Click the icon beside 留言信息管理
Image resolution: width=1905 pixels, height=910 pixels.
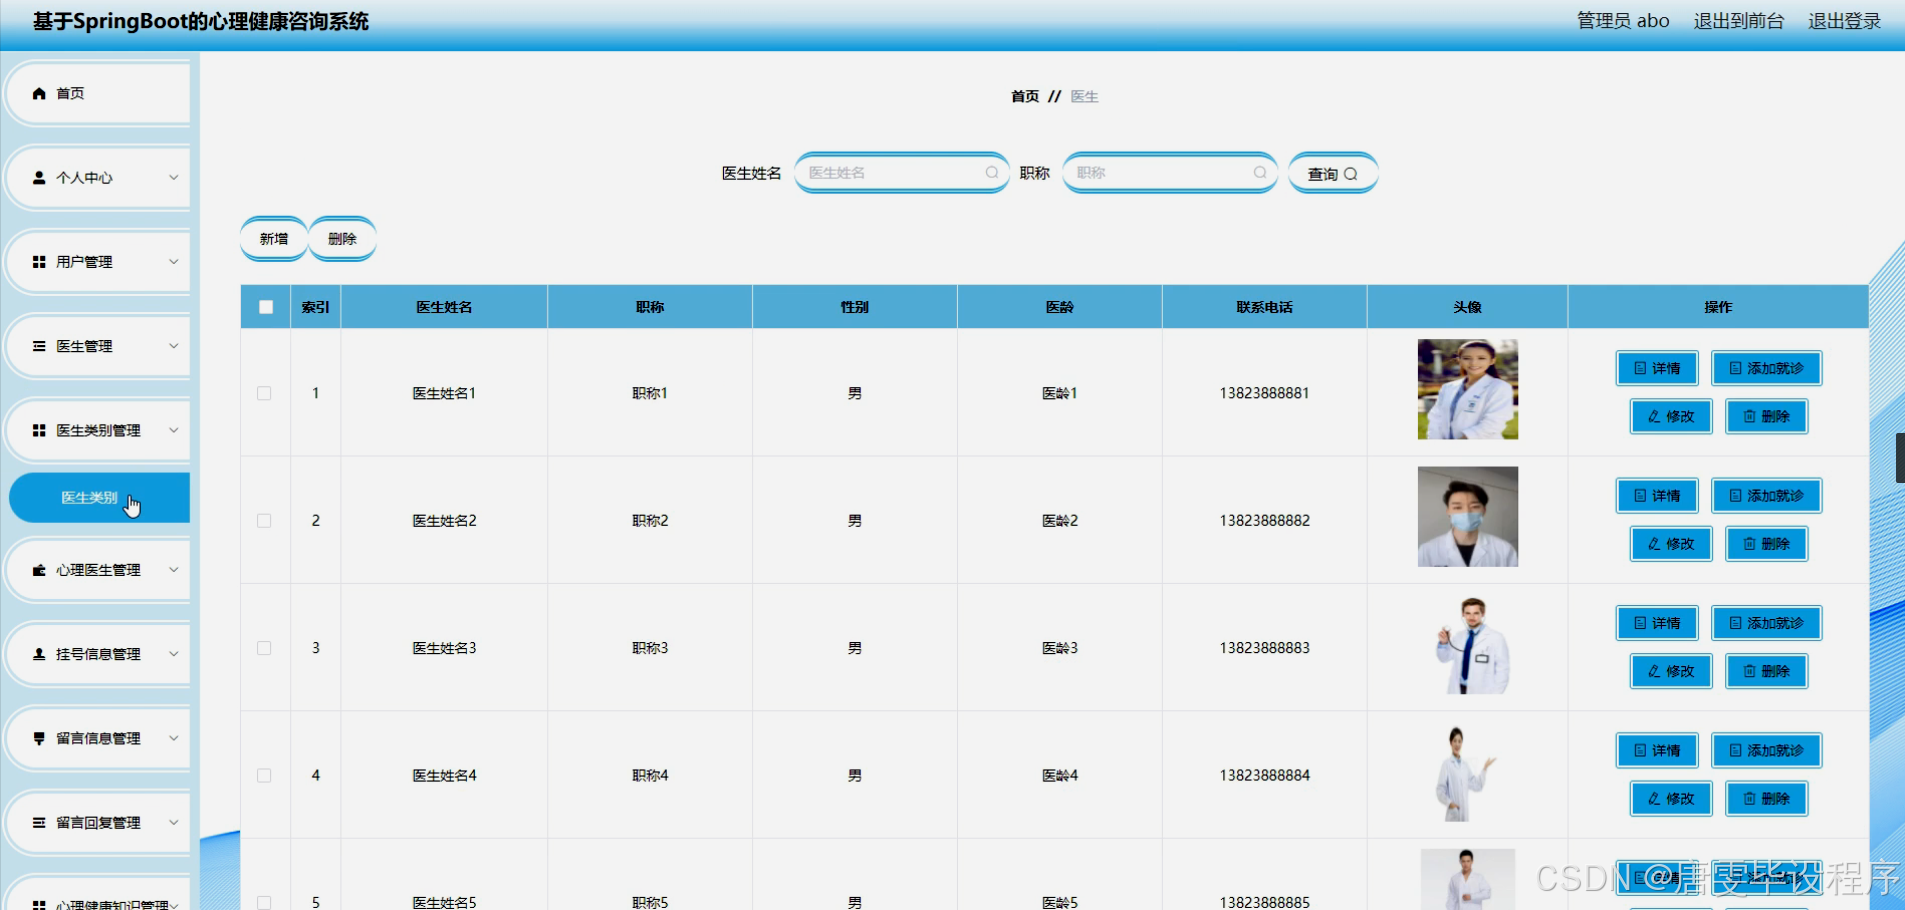point(39,738)
